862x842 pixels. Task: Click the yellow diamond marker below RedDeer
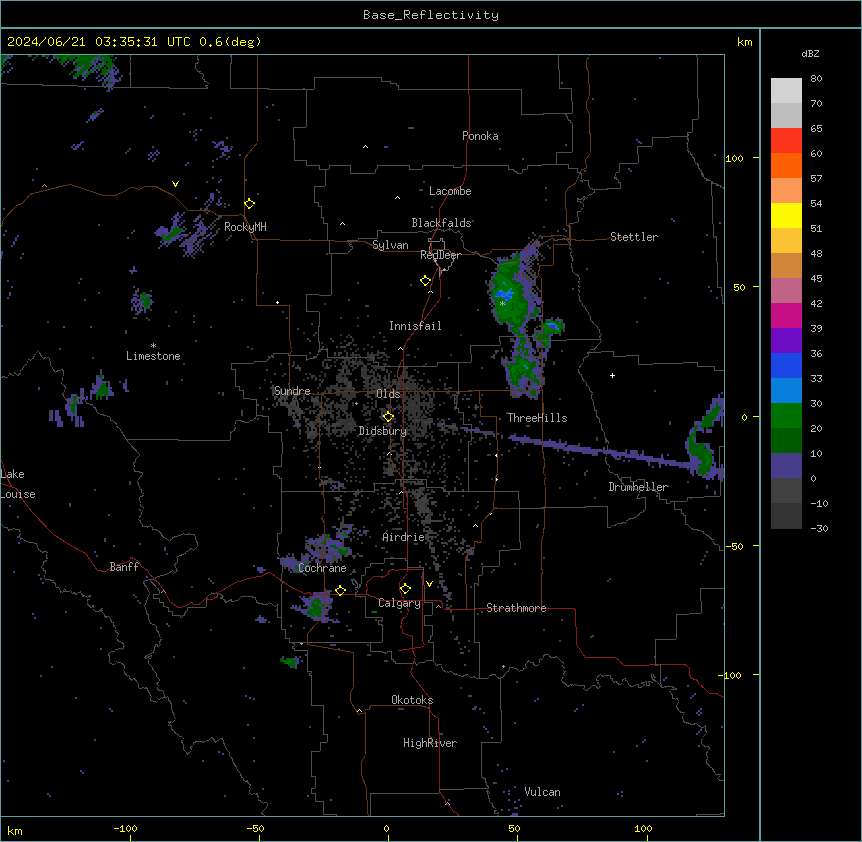coord(426,281)
